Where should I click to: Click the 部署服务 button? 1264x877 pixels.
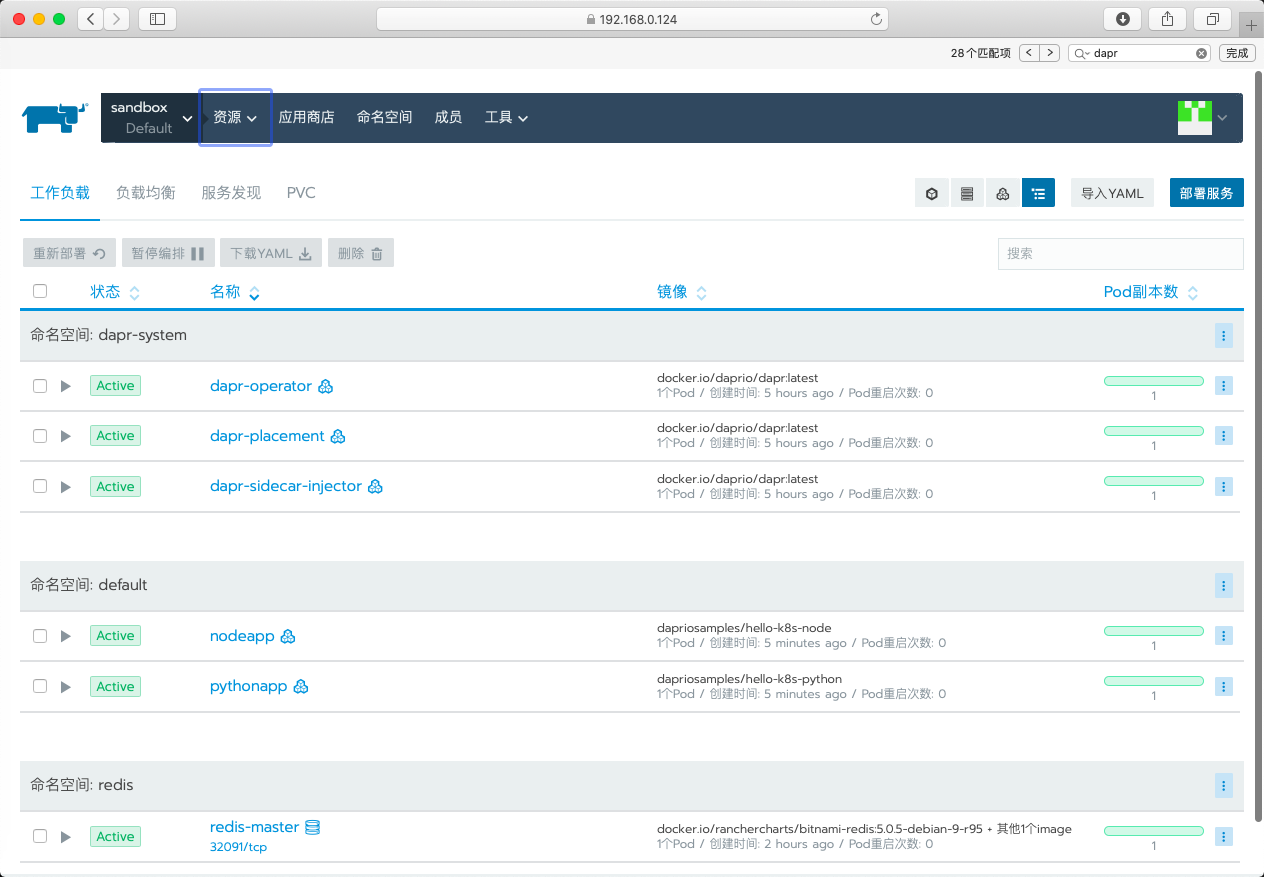tap(1206, 193)
